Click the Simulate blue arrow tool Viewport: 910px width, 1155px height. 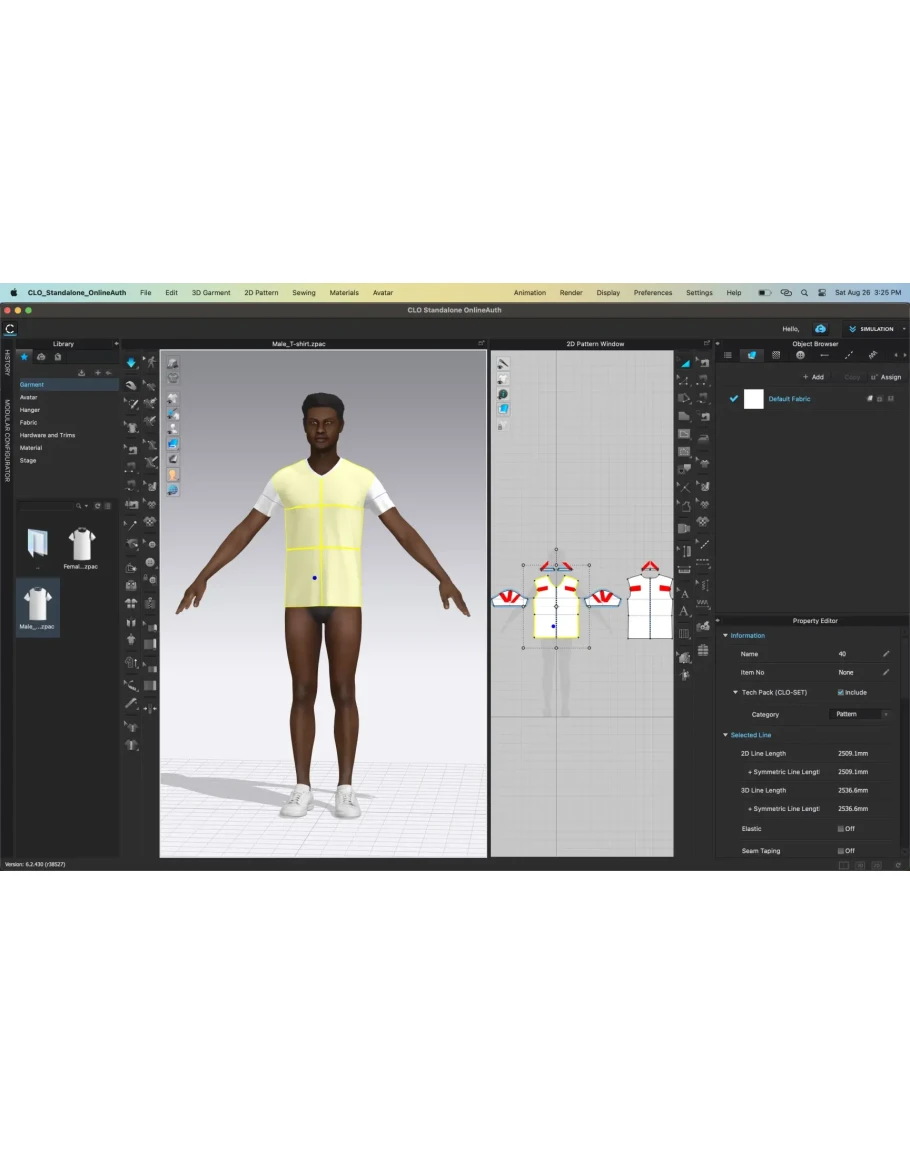click(x=130, y=362)
